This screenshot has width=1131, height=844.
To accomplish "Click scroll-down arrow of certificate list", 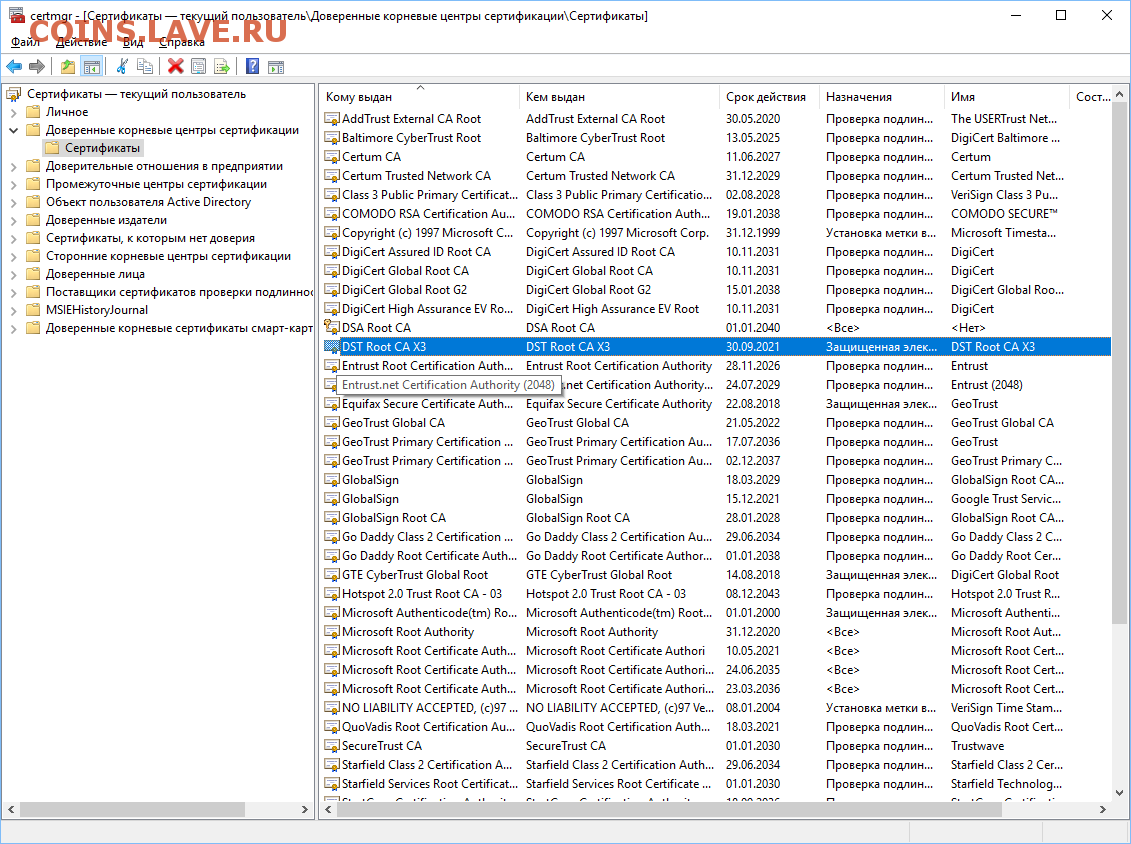I will 1119,793.
